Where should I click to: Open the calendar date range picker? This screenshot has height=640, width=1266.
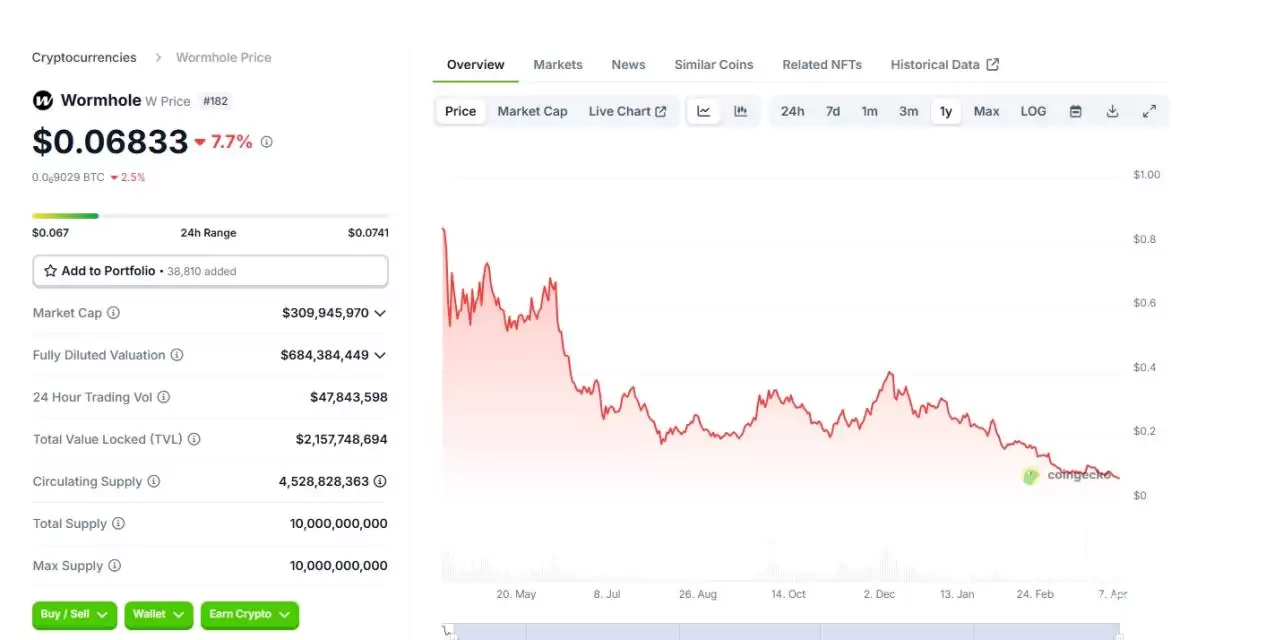pyautogui.click(x=1075, y=111)
